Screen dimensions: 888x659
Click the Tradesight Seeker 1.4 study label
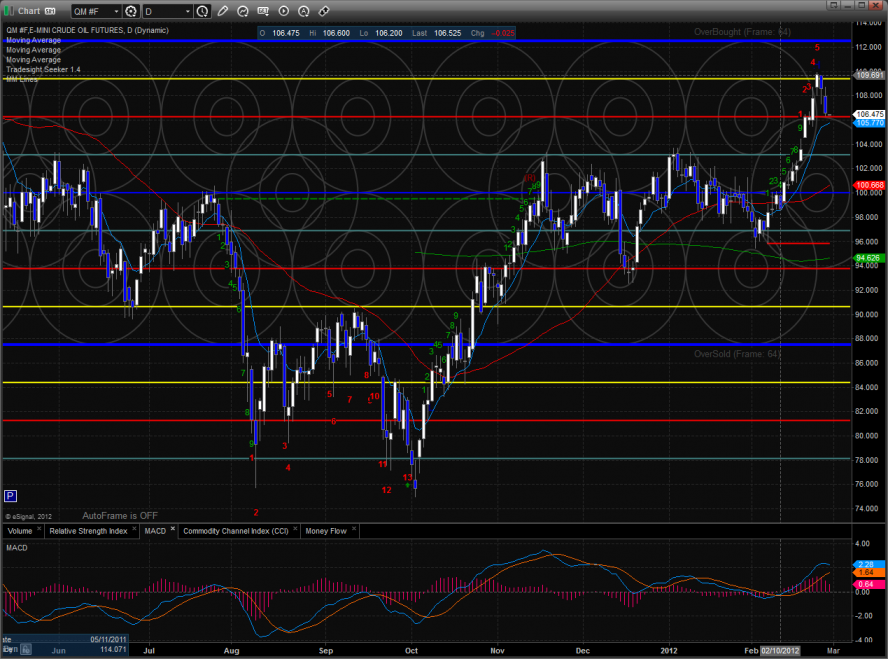click(41, 69)
